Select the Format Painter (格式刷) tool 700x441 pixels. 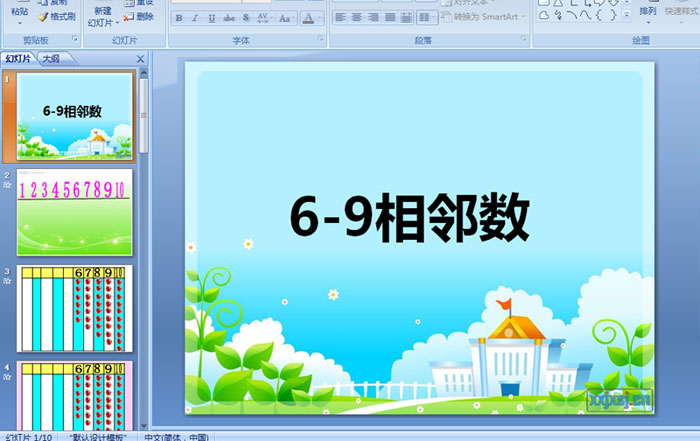57,17
